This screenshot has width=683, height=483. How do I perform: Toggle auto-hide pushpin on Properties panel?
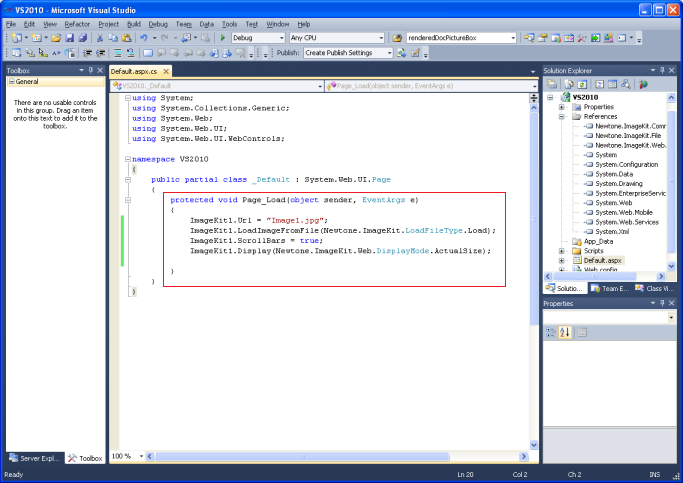[662, 303]
